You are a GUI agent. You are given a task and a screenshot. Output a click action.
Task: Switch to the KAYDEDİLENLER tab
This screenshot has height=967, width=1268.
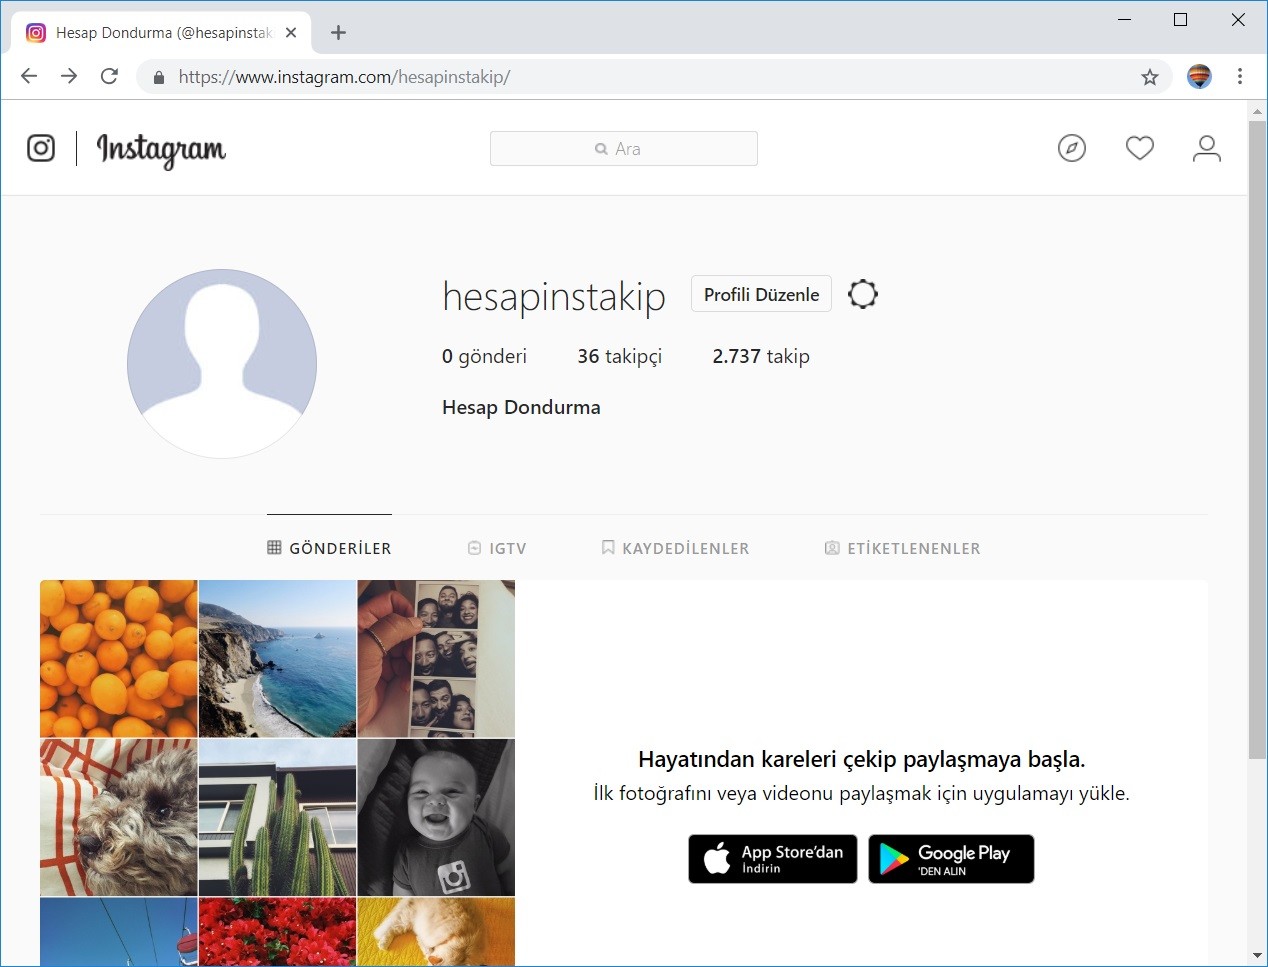click(x=675, y=548)
